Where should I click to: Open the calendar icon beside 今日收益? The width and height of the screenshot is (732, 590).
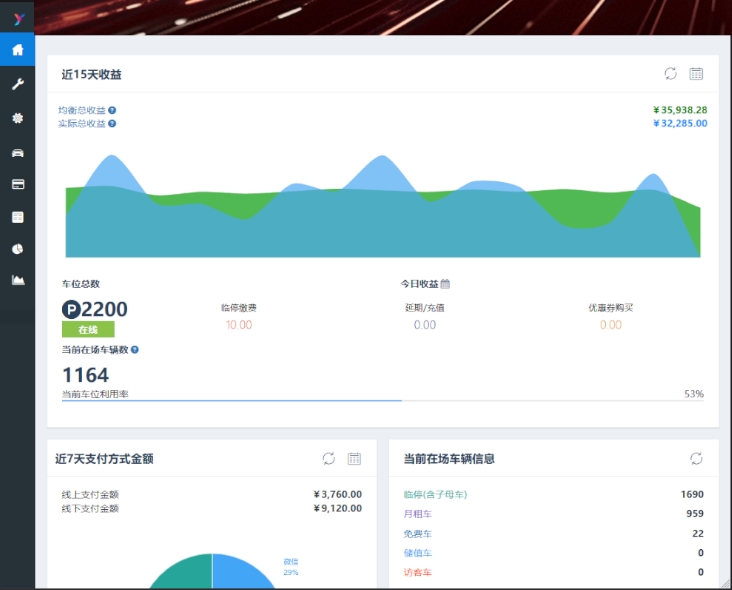(x=446, y=284)
